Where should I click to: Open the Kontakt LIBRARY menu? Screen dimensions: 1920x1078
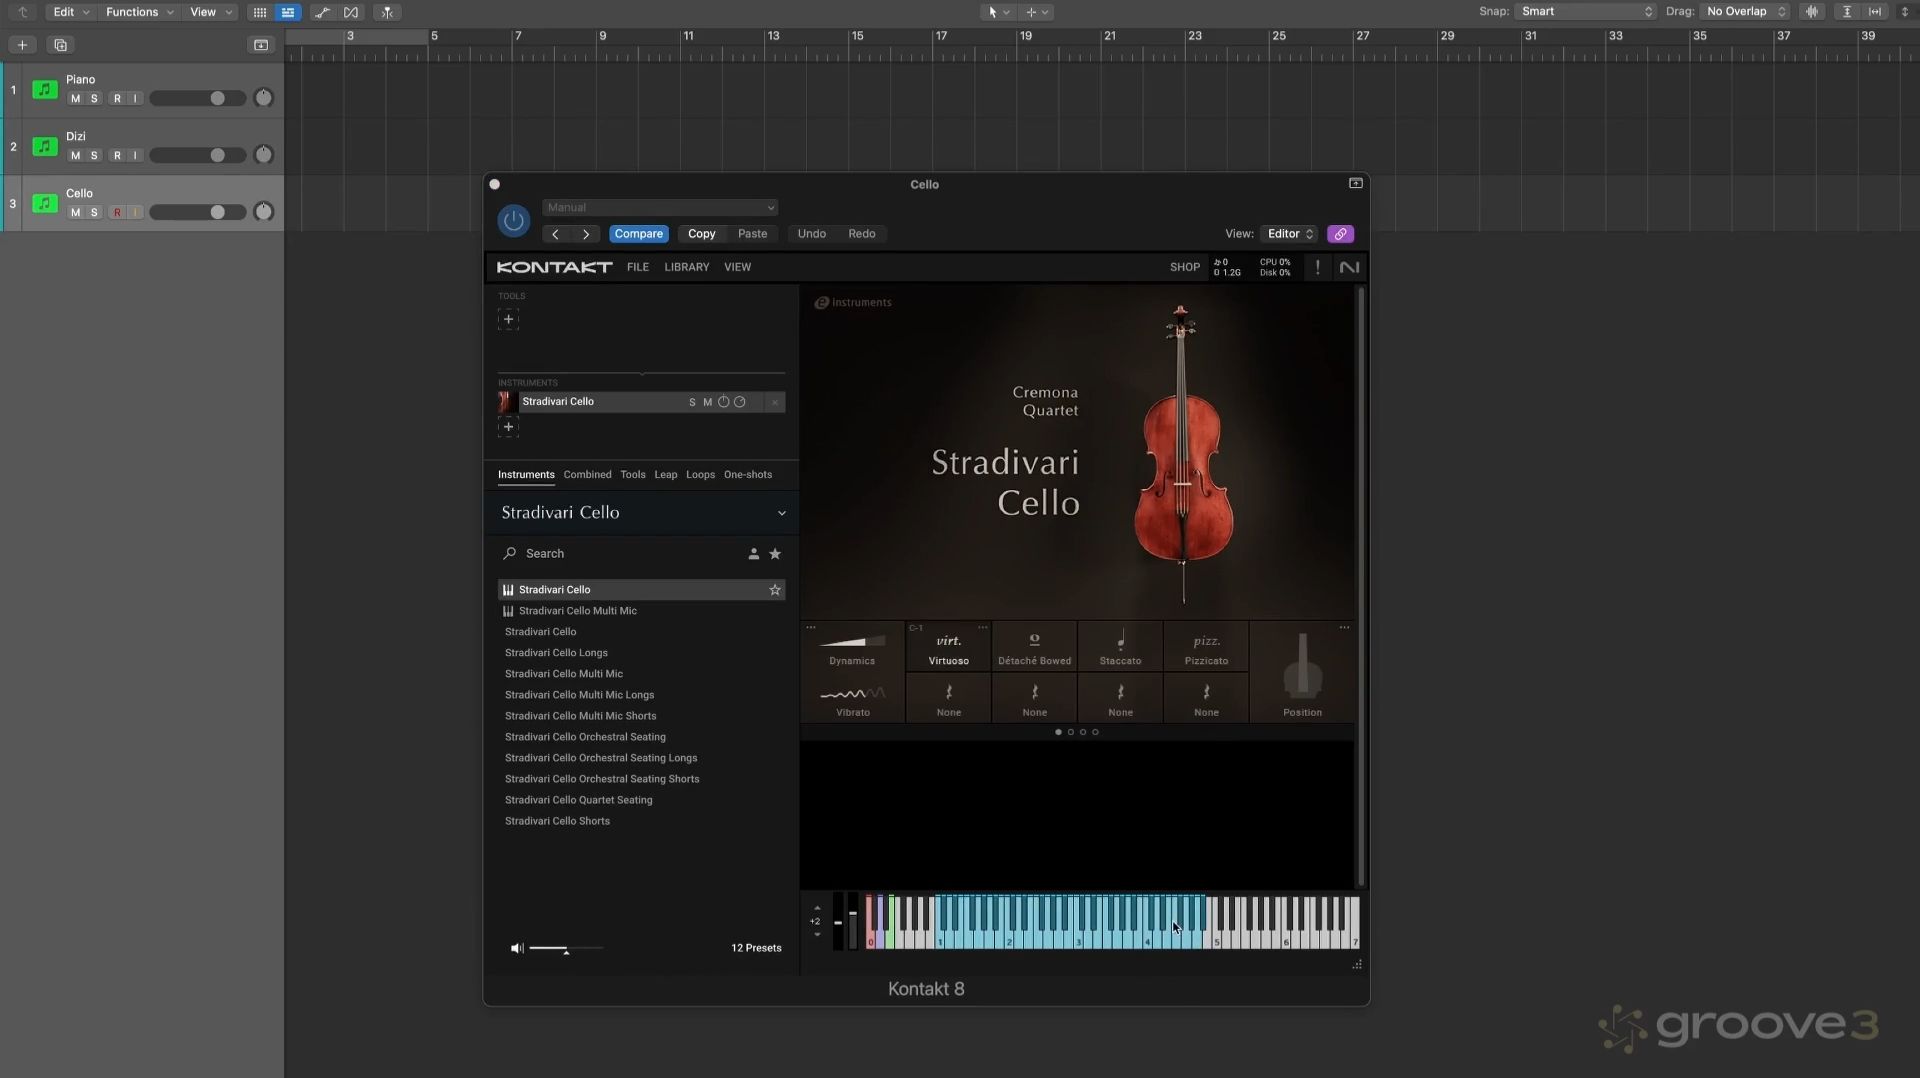coord(686,267)
